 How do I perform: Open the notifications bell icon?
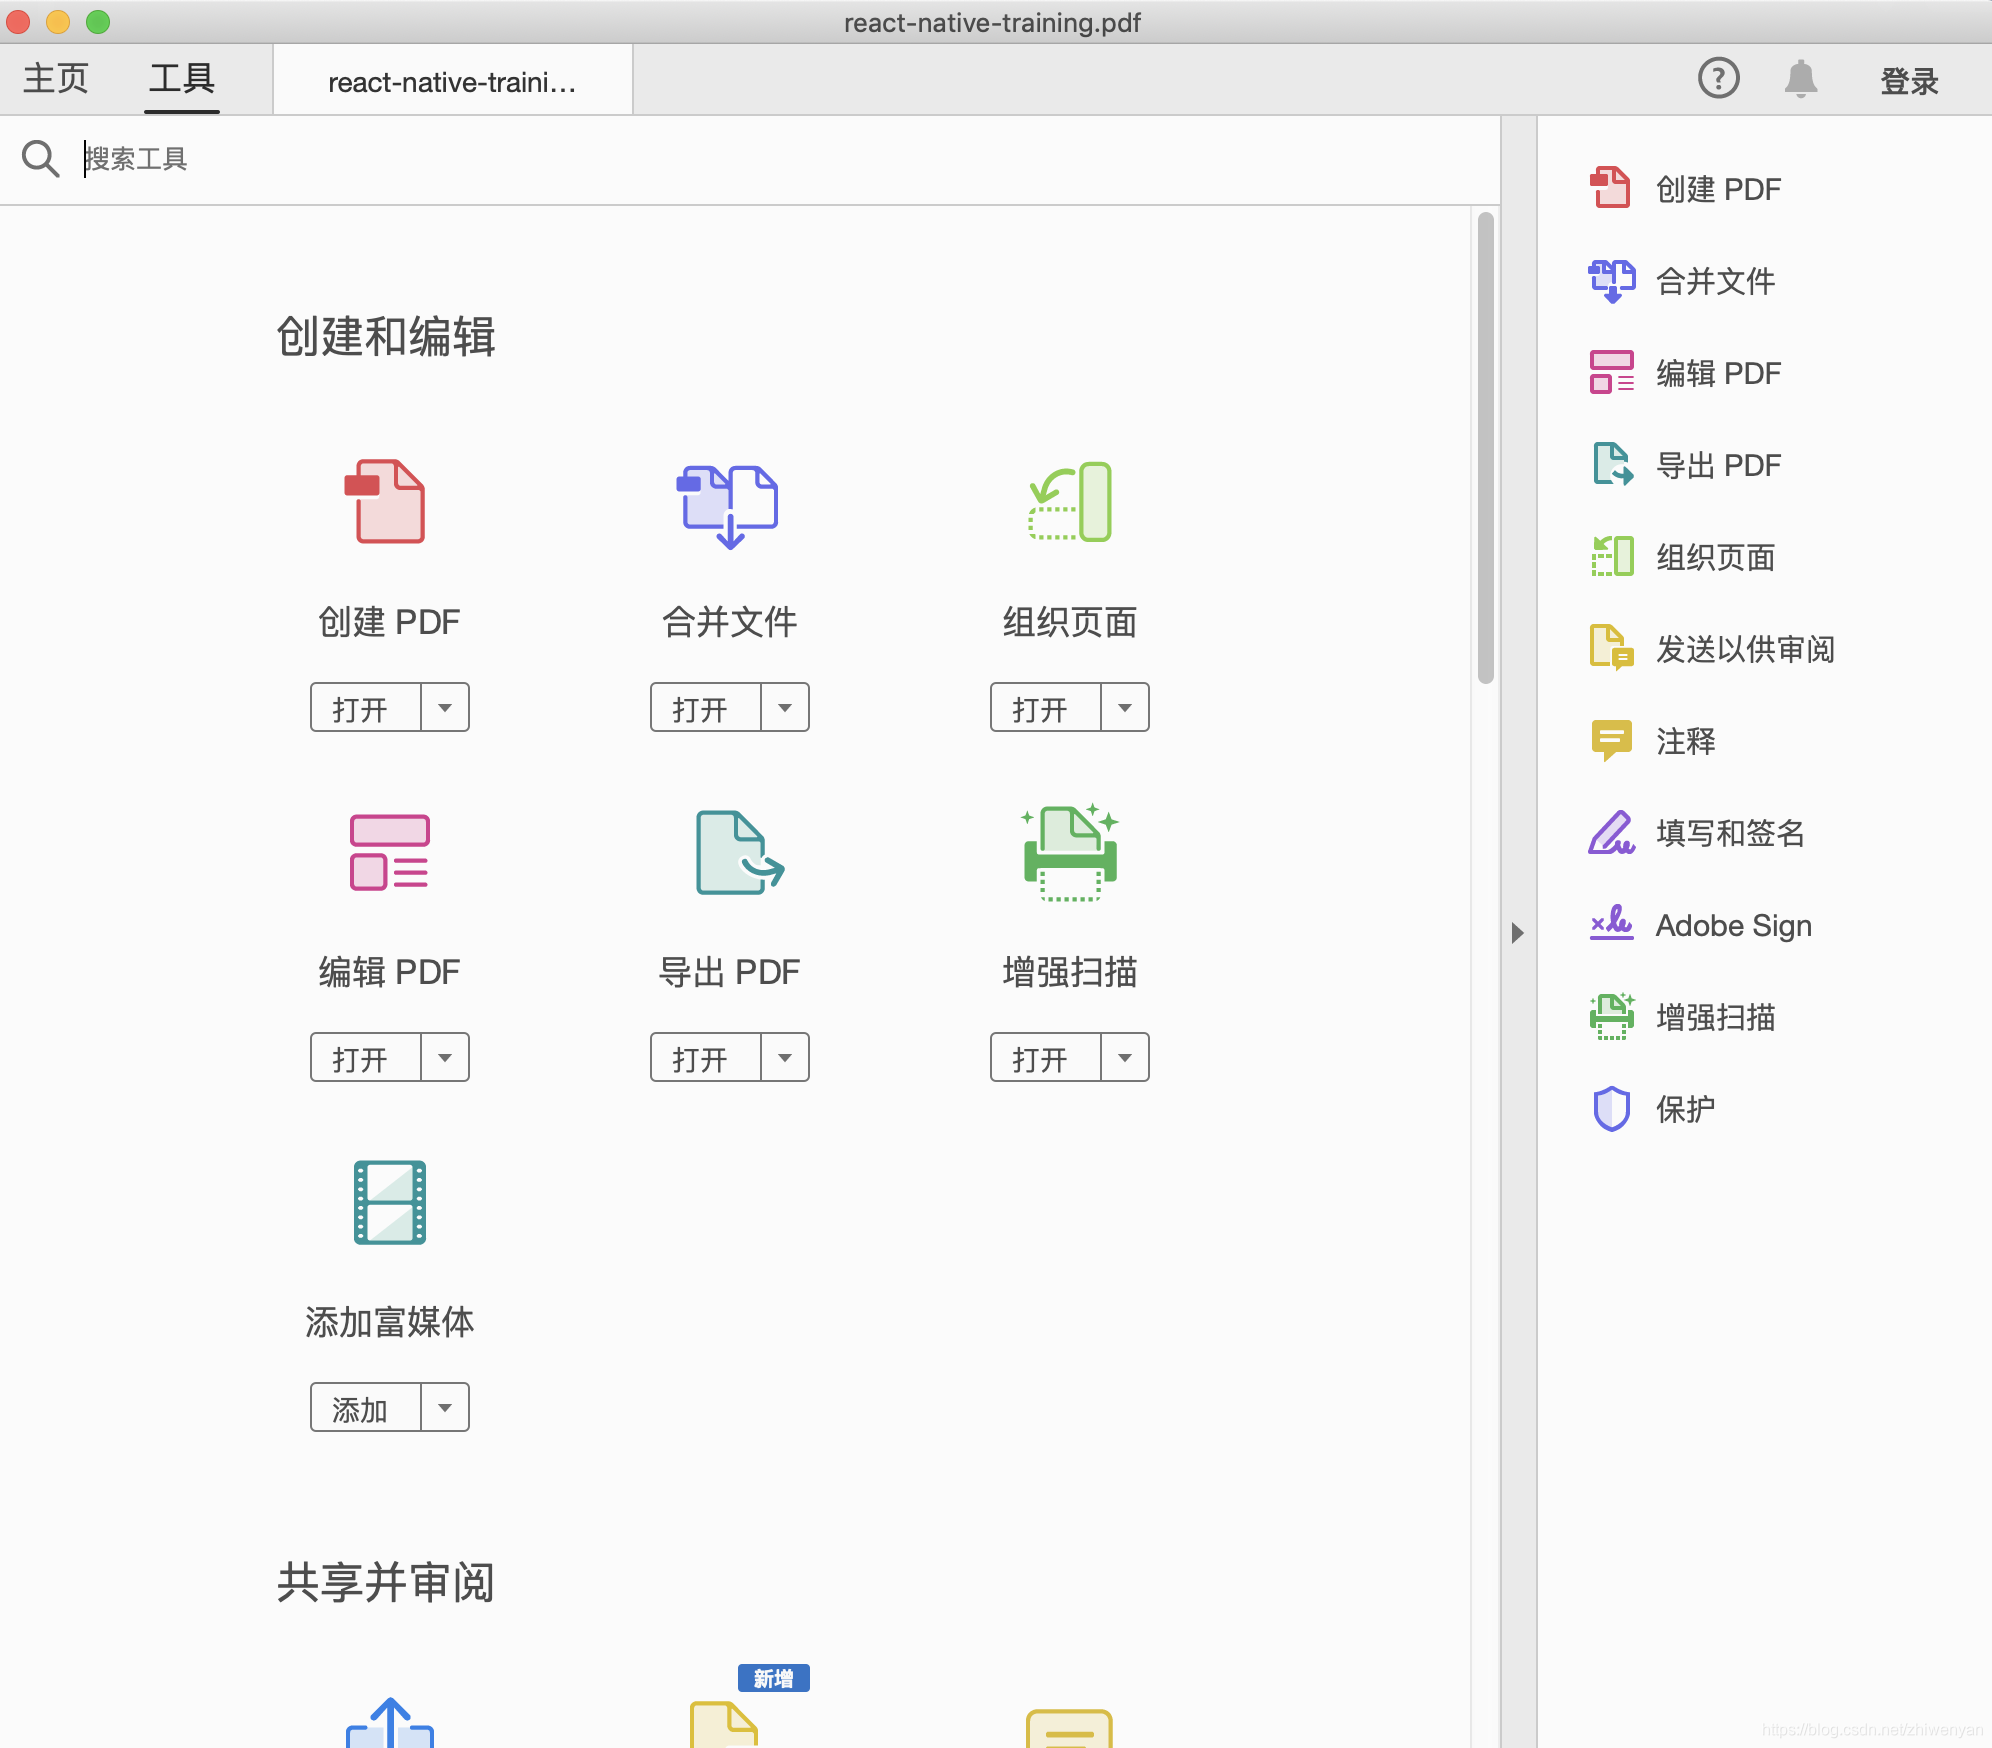coord(1801,78)
